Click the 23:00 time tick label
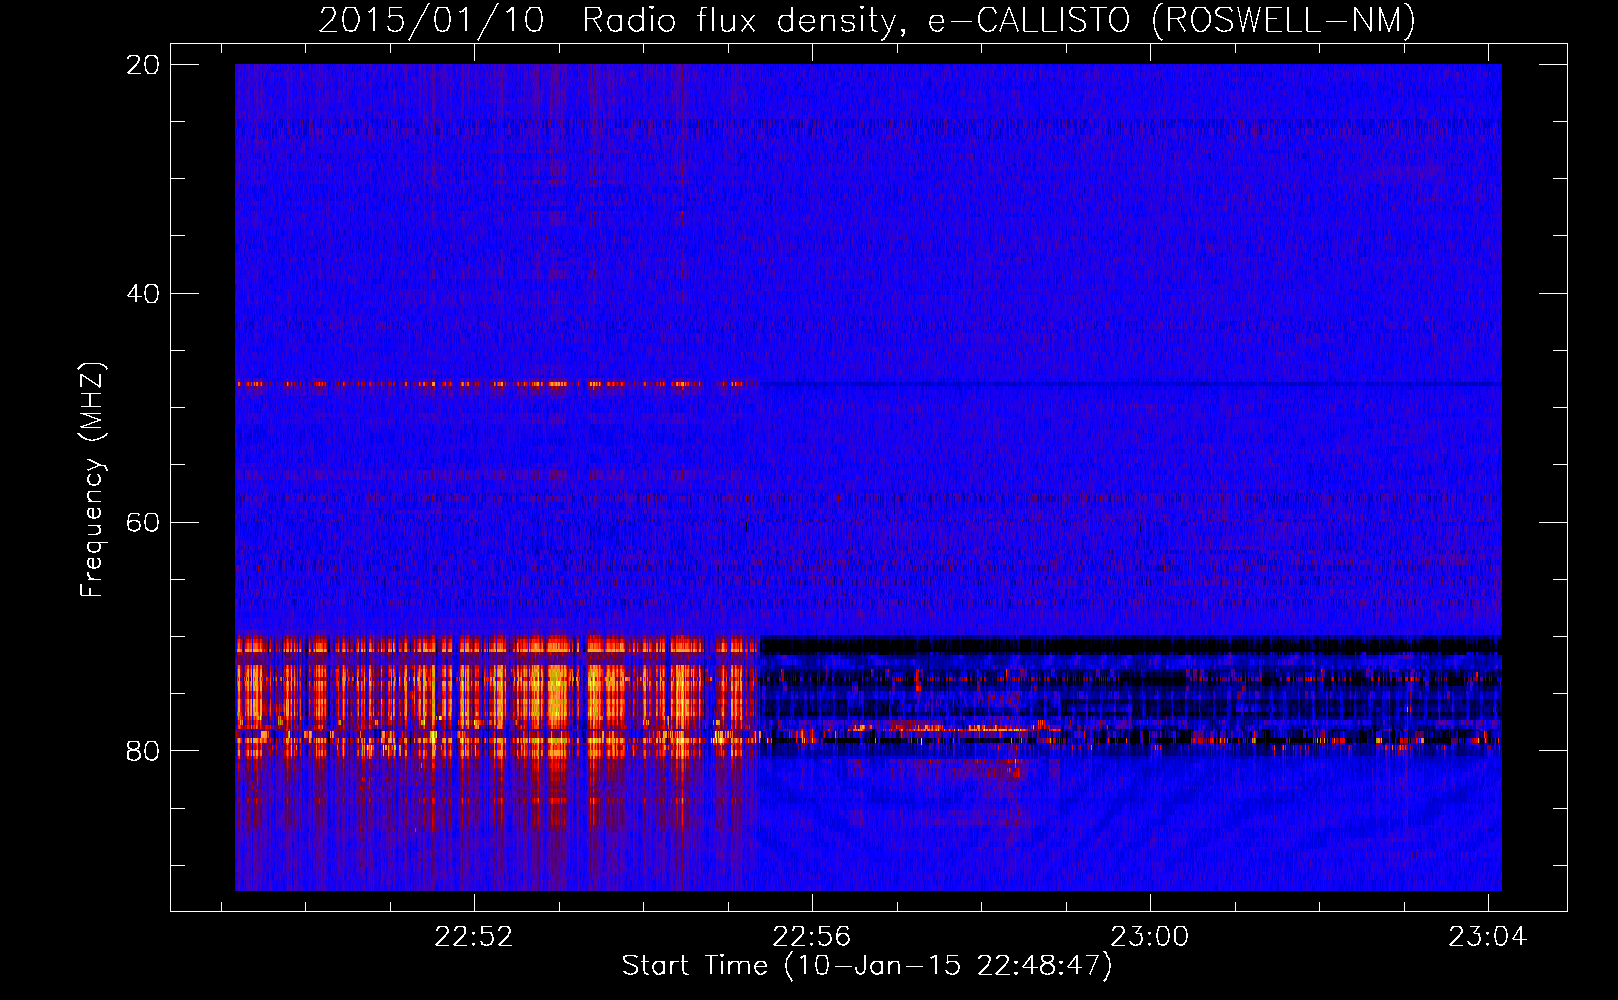 click(1150, 936)
